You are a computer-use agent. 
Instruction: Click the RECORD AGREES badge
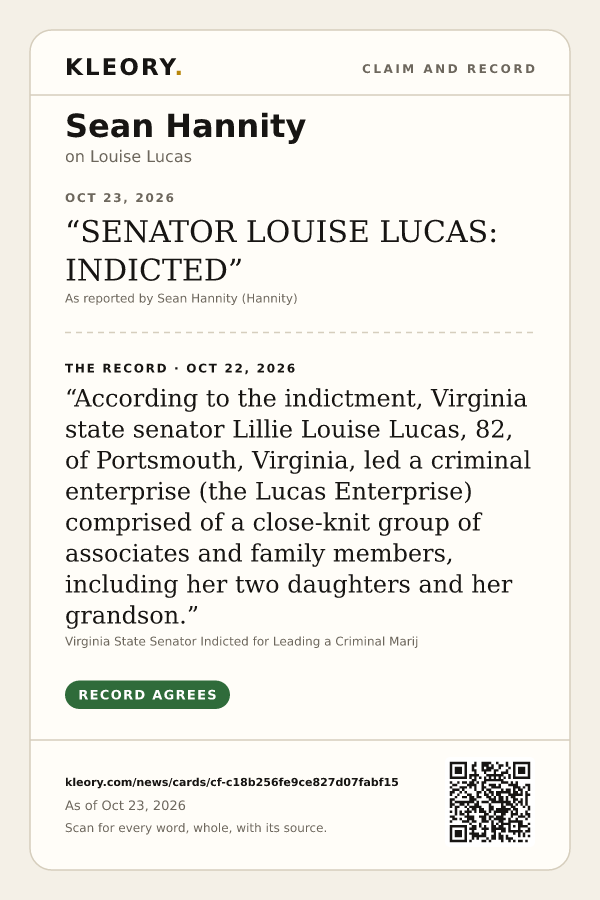click(147, 695)
